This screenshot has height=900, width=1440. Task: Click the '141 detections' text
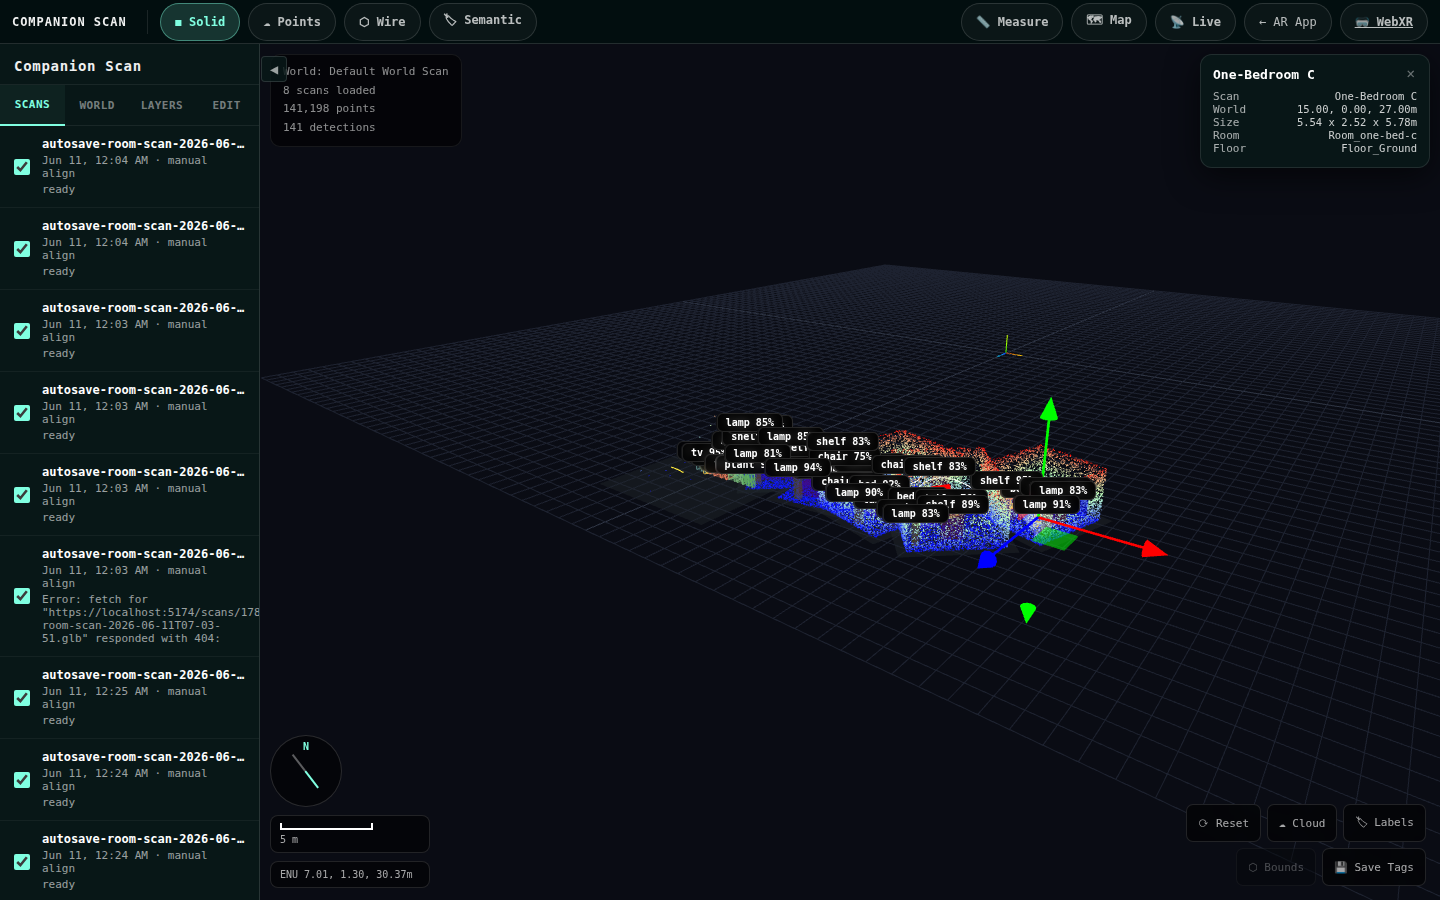coord(329,127)
